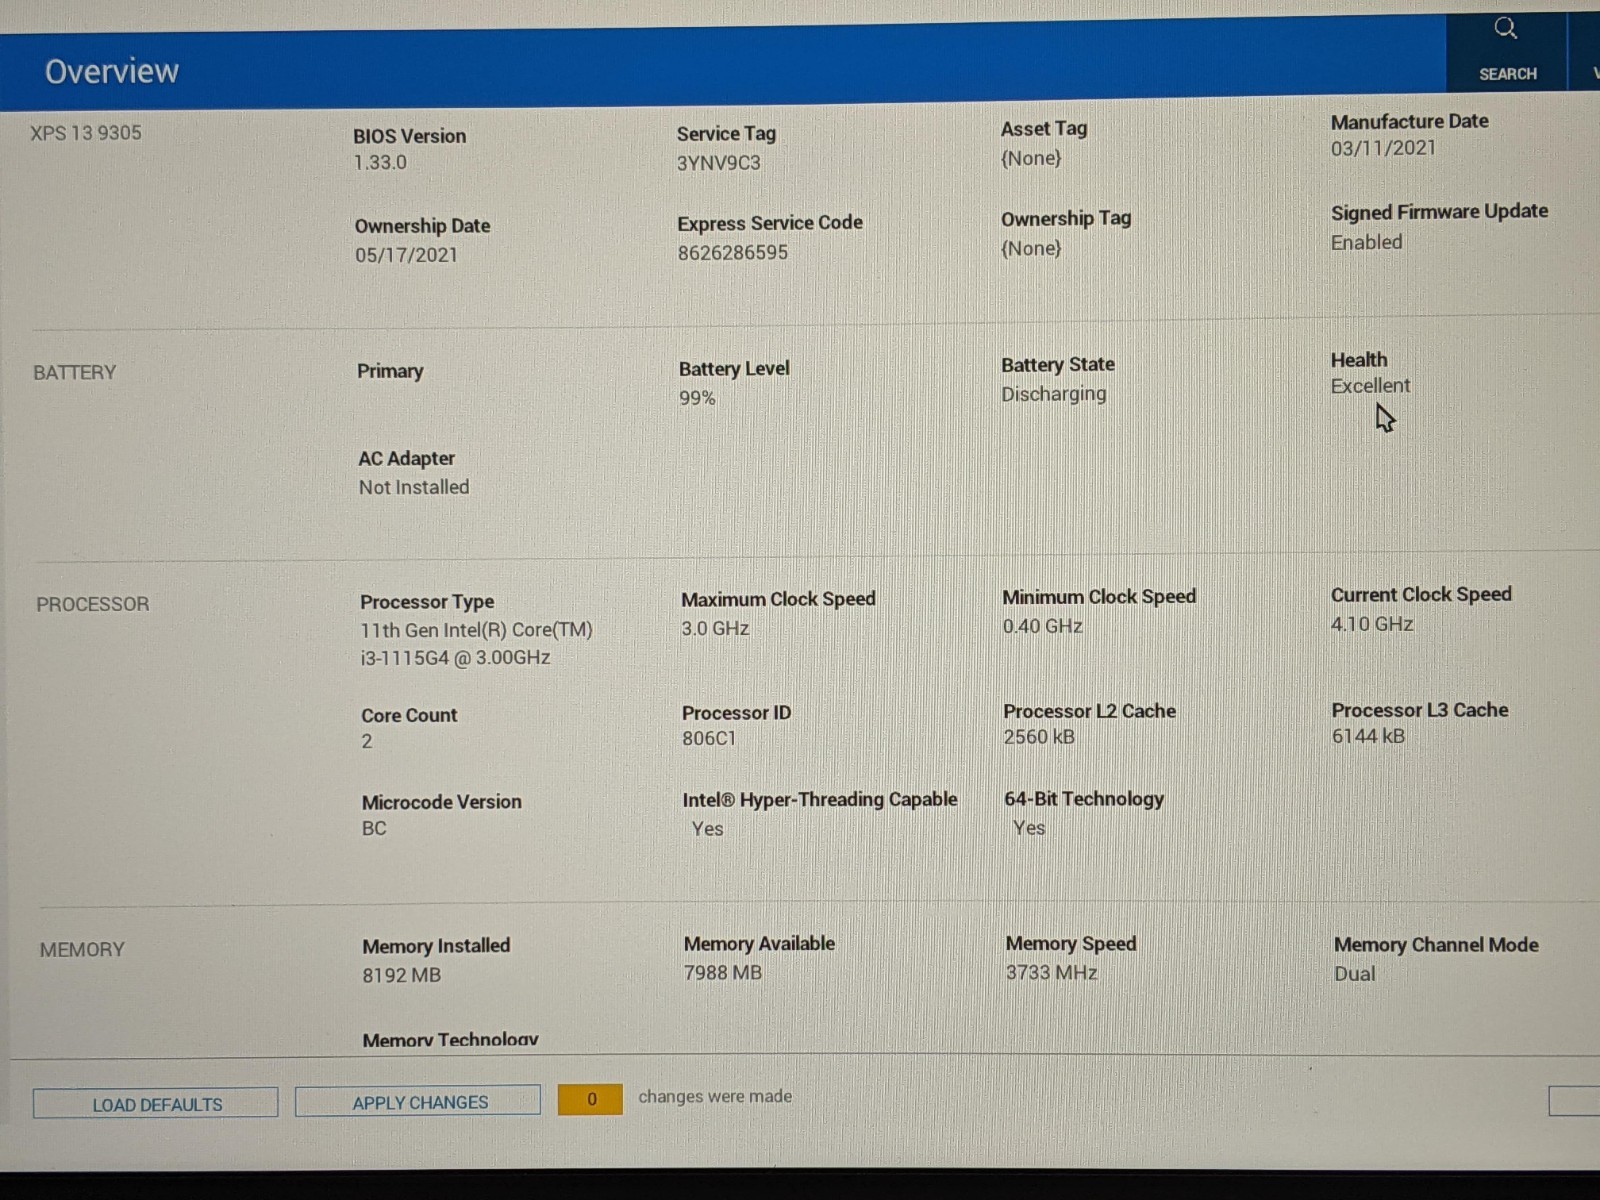The width and height of the screenshot is (1600, 1200).
Task: Click the 'BIOS Version' label
Action: [409, 136]
